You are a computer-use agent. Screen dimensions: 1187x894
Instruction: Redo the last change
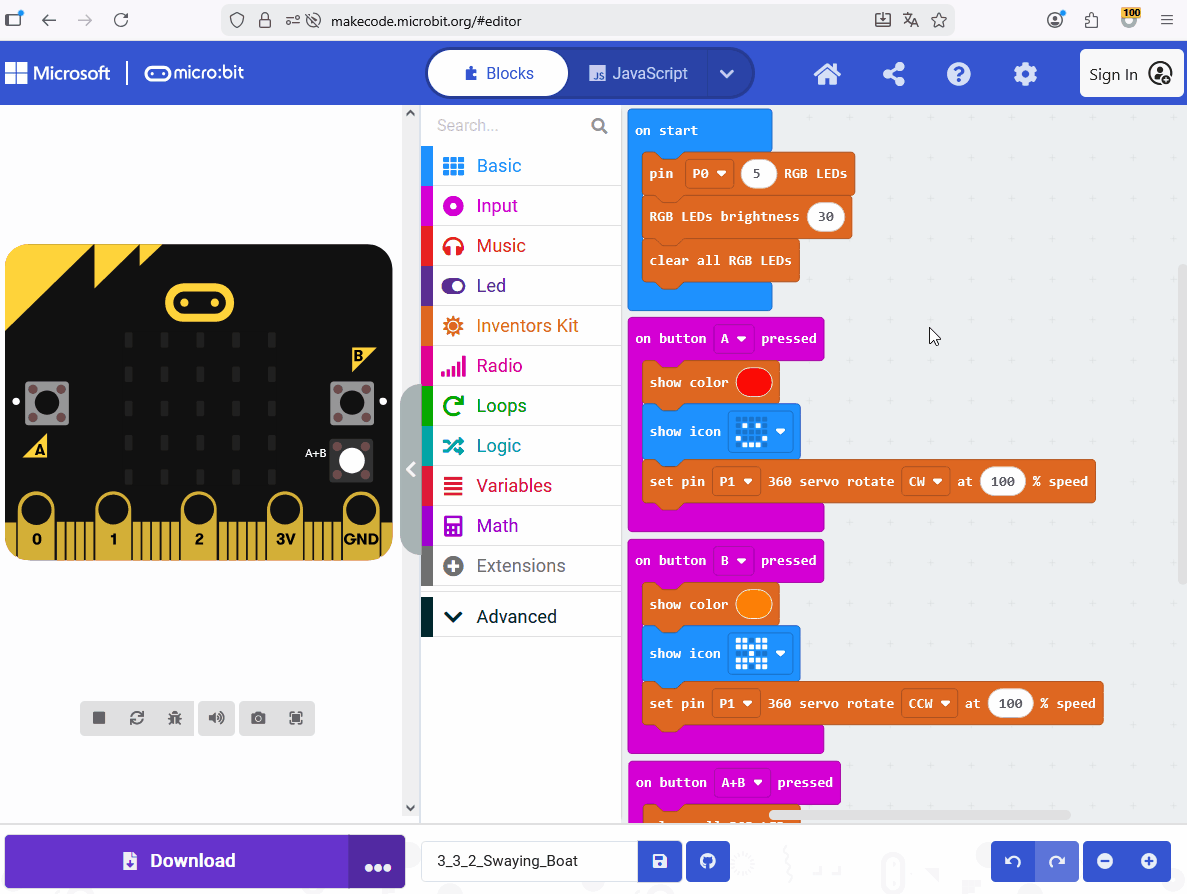[1057, 861]
